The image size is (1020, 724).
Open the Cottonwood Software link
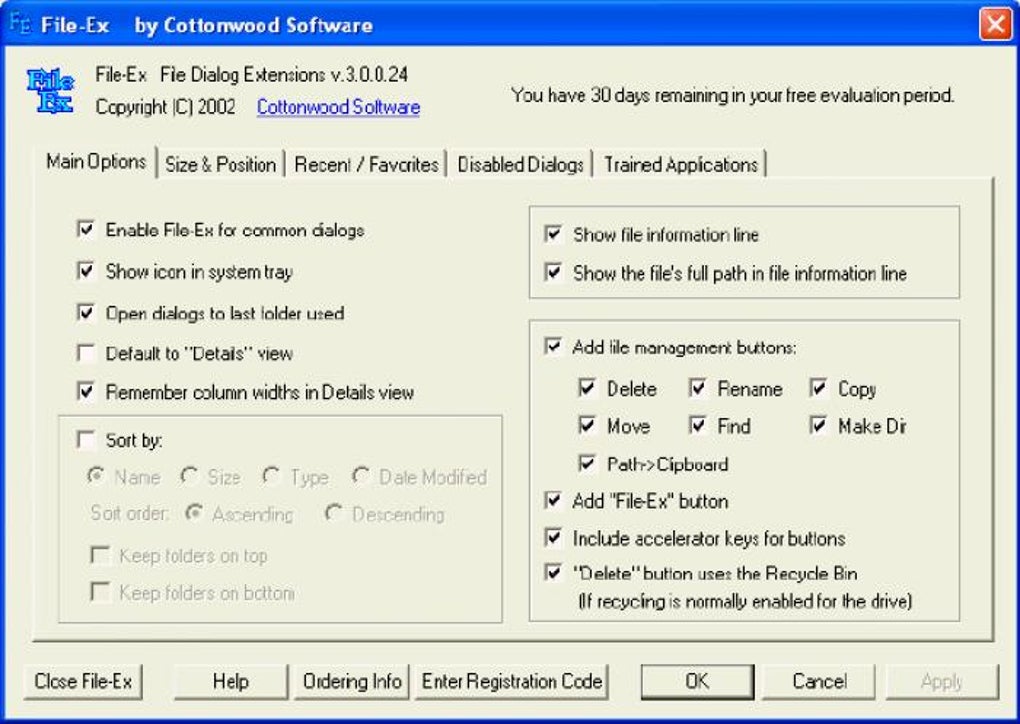point(338,106)
